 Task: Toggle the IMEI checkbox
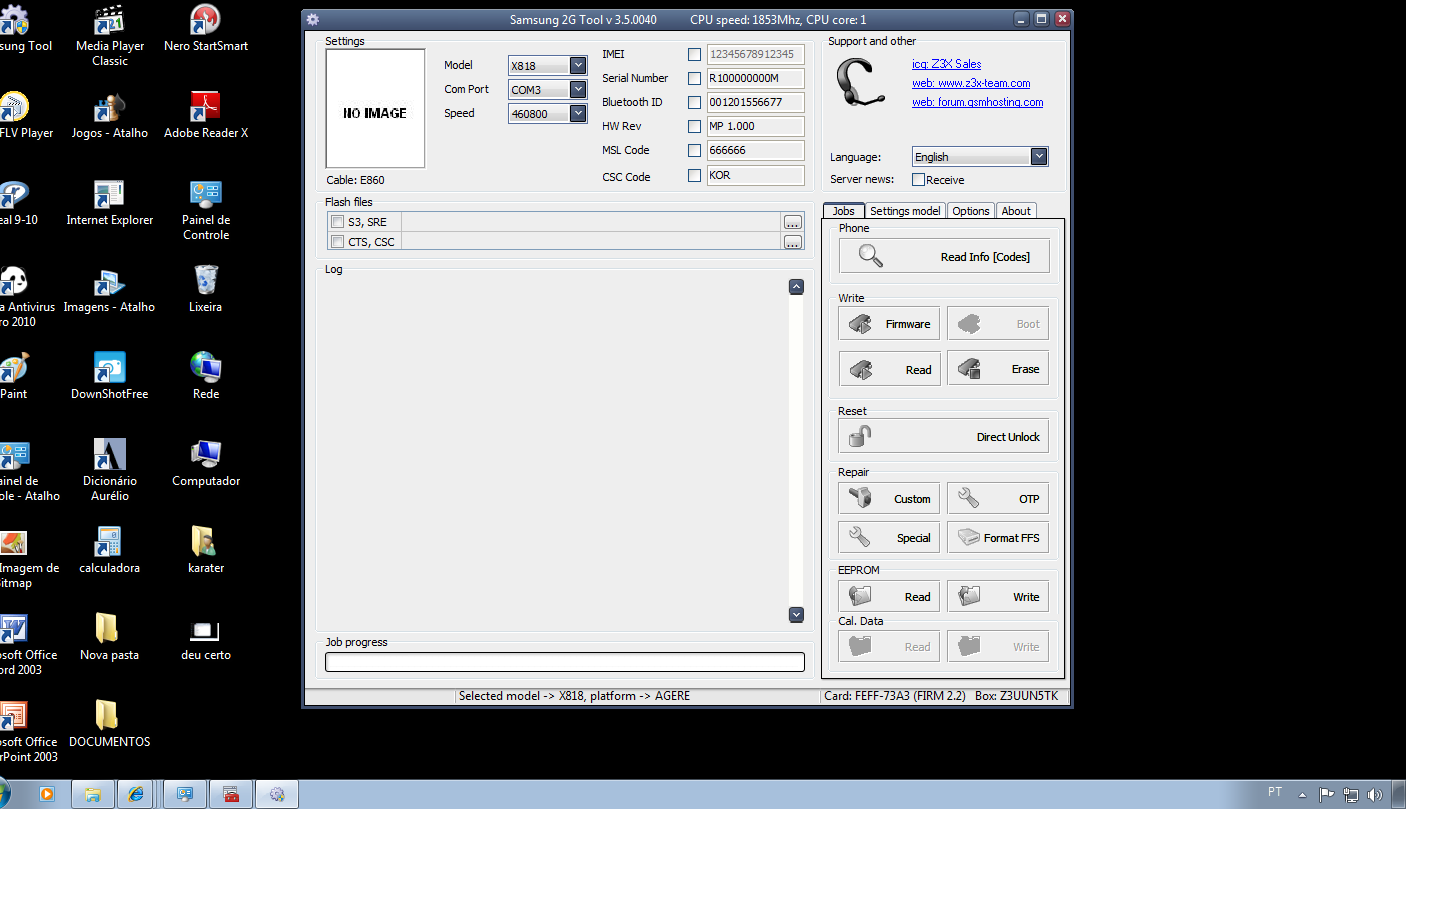click(x=694, y=55)
